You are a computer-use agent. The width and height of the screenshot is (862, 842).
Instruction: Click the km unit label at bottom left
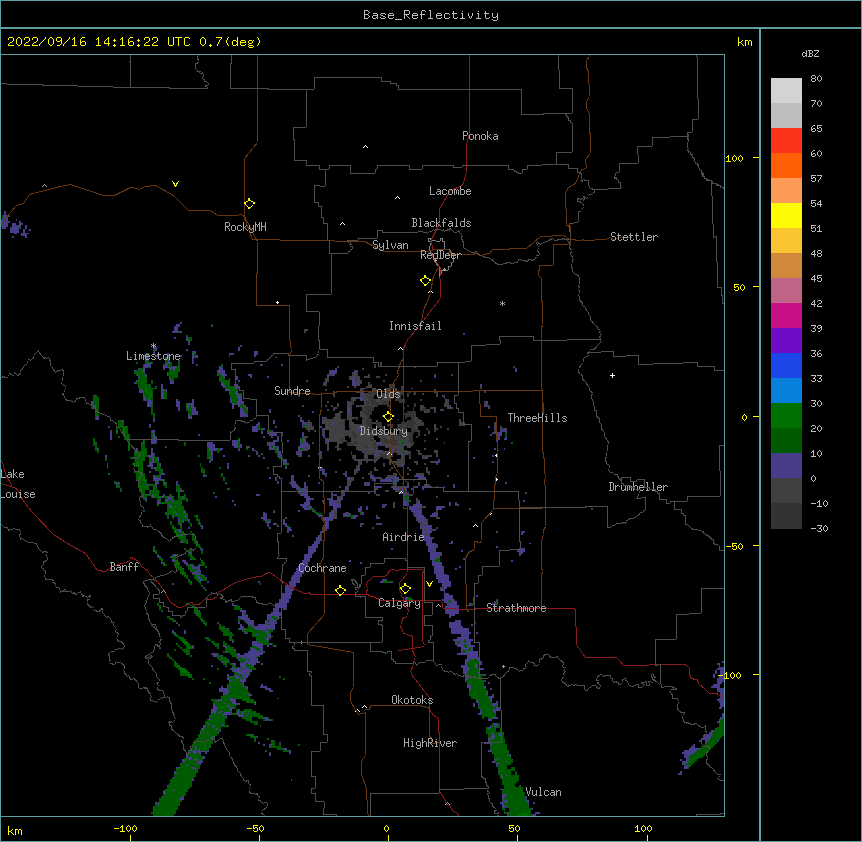[15, 831]
